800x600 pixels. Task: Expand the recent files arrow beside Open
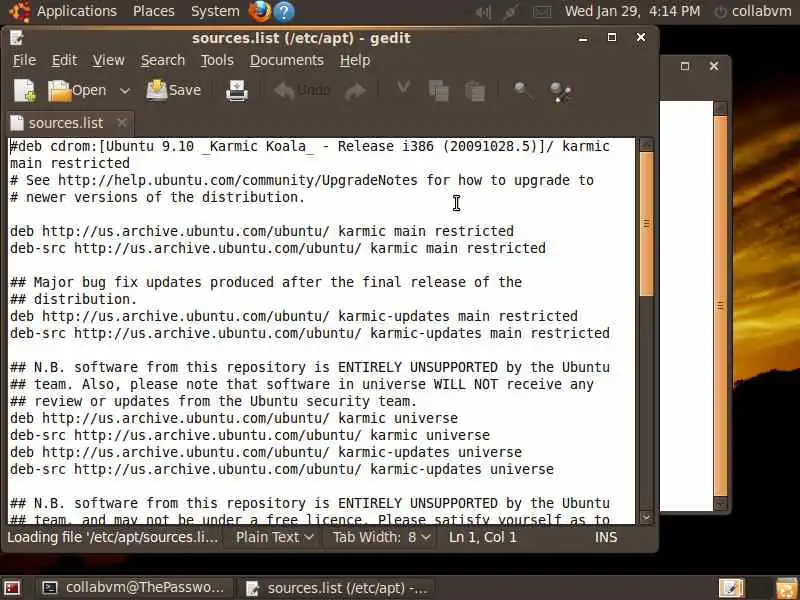124,91
